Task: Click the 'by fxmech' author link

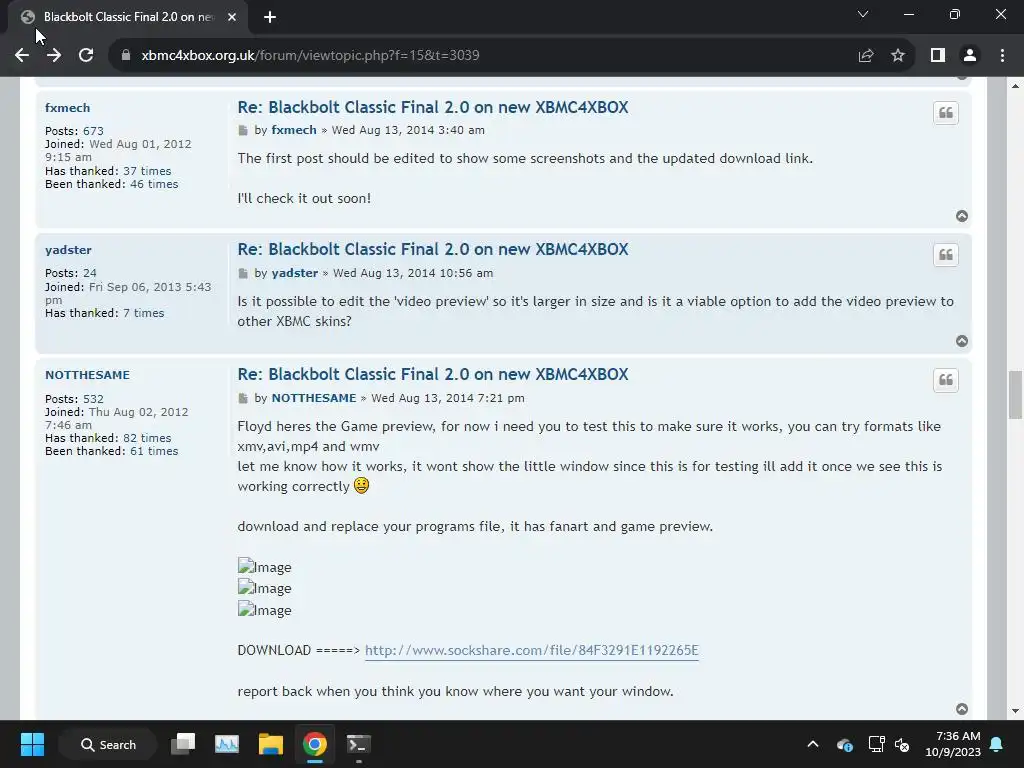Action: (294, 130)
